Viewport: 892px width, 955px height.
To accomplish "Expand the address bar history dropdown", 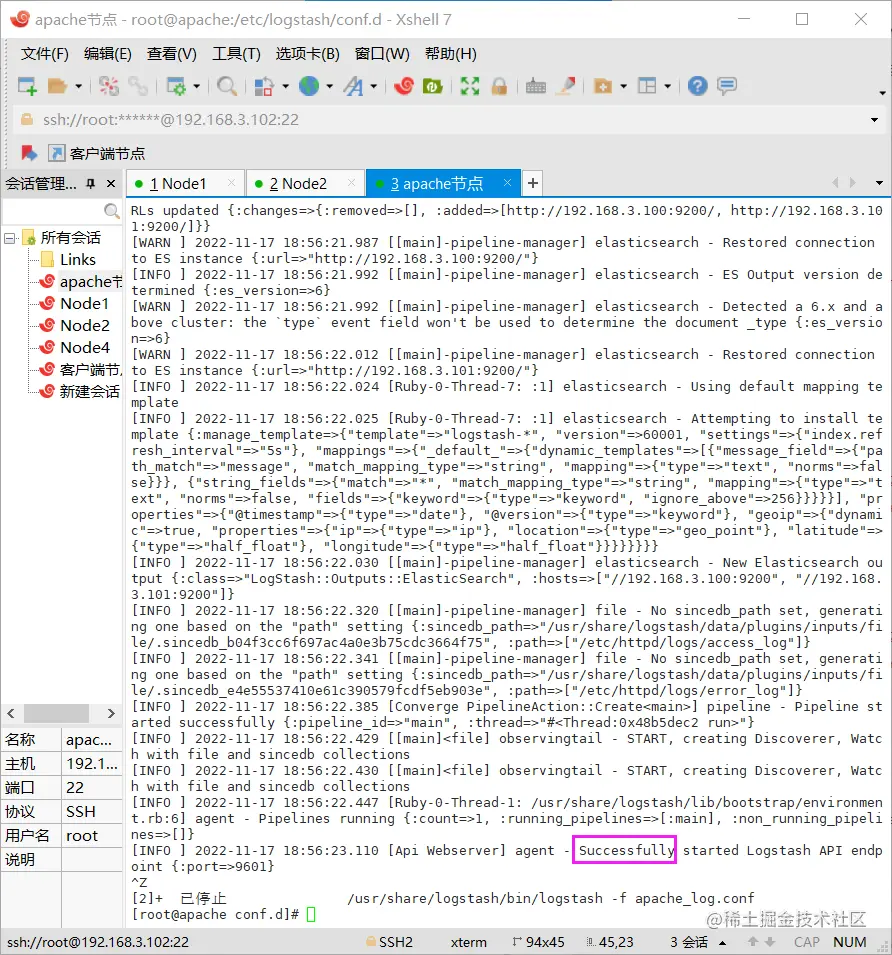I will [874, 119].
